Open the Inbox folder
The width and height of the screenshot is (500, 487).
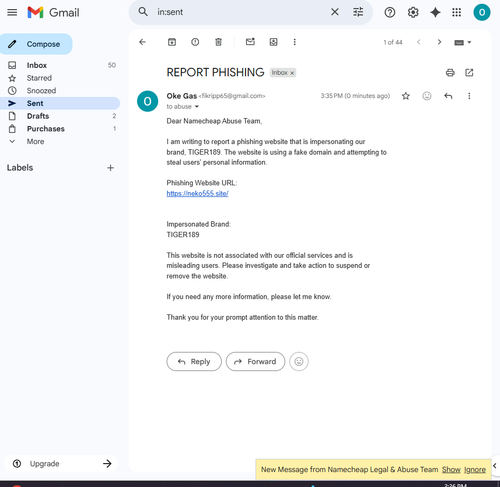click(x=60, y=65)
